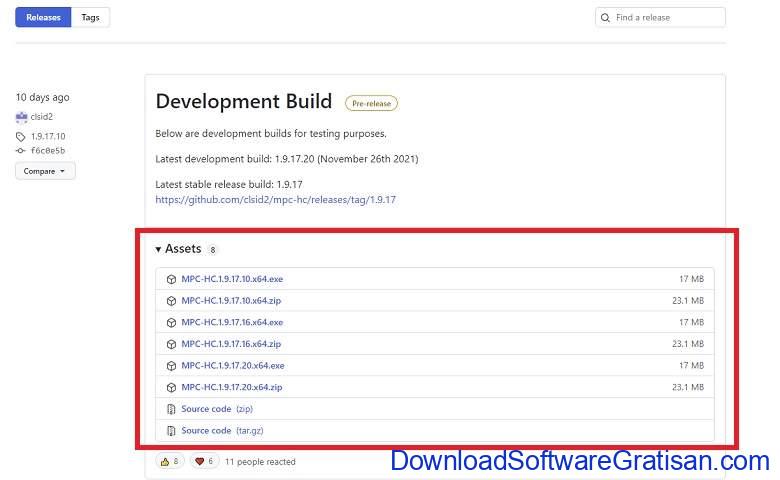Screen dimensions: 780x480
Task: Click file icon for Source code (tar.gz)
Action: pyautogui.click(x=171, y=431)
